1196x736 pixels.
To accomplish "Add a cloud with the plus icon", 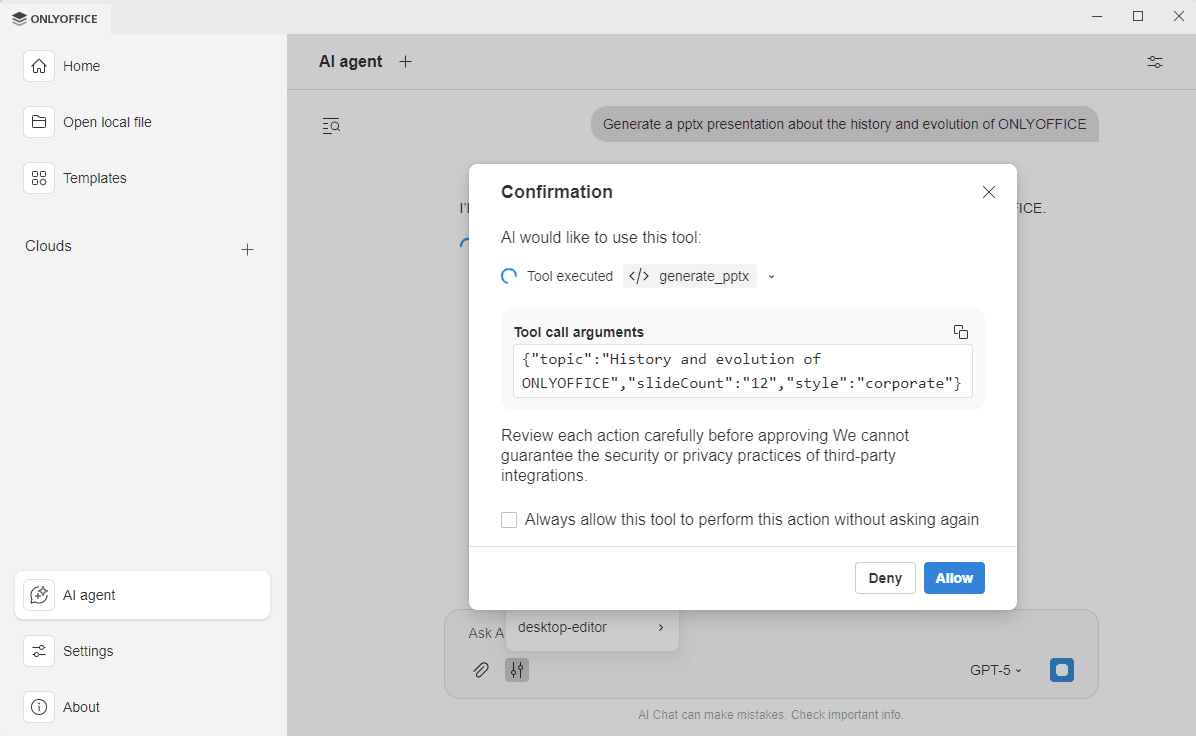I will coord(247,249).
